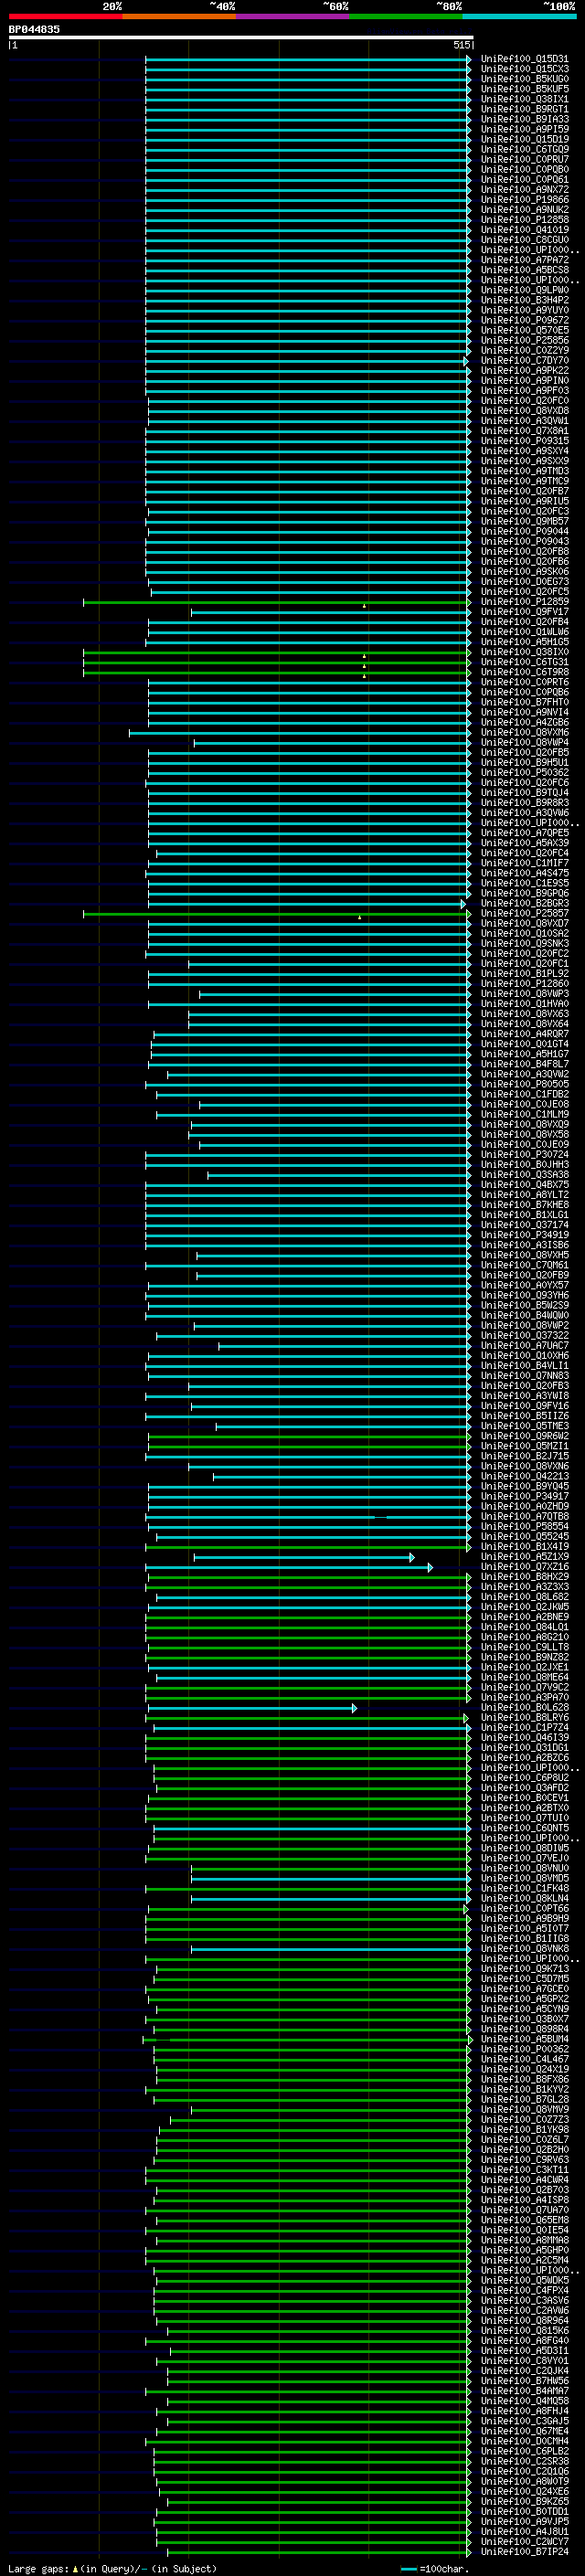Click the purple ~60% identity legend segment
Viewport: 585px width, 2576px height.
click(293, 16)
